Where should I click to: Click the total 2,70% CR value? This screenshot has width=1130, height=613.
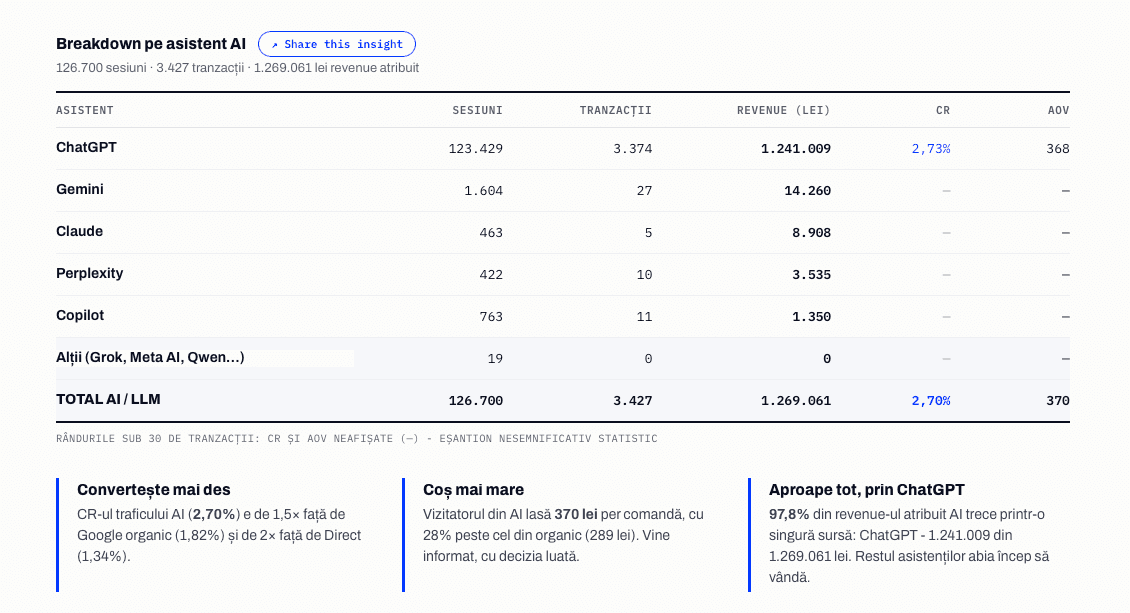click(931, 401)
